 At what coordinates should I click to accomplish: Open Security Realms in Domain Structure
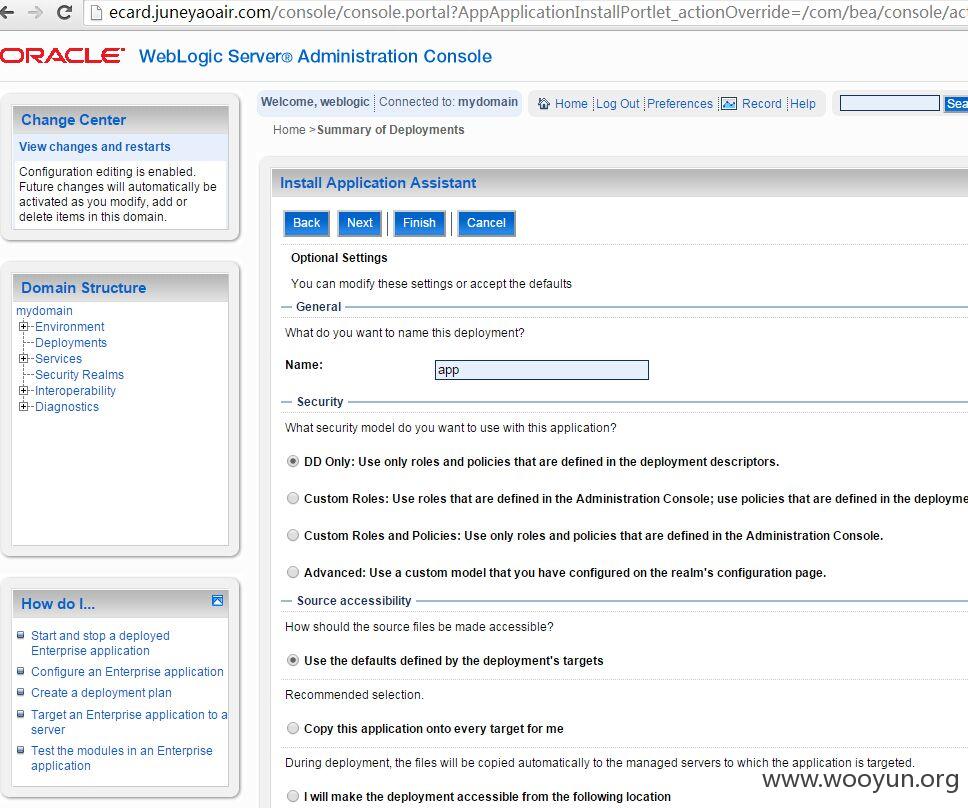click(79, 375)
